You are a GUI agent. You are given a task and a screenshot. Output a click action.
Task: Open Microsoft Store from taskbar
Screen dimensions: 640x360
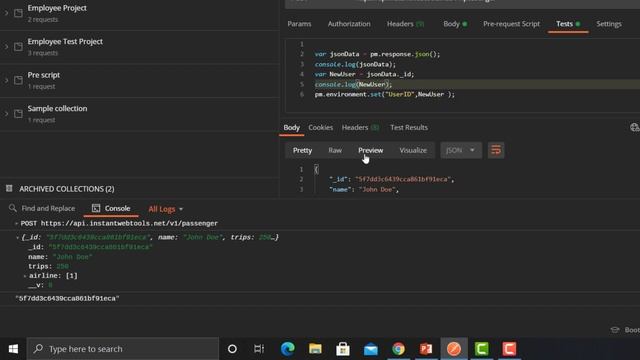point(343,349)
